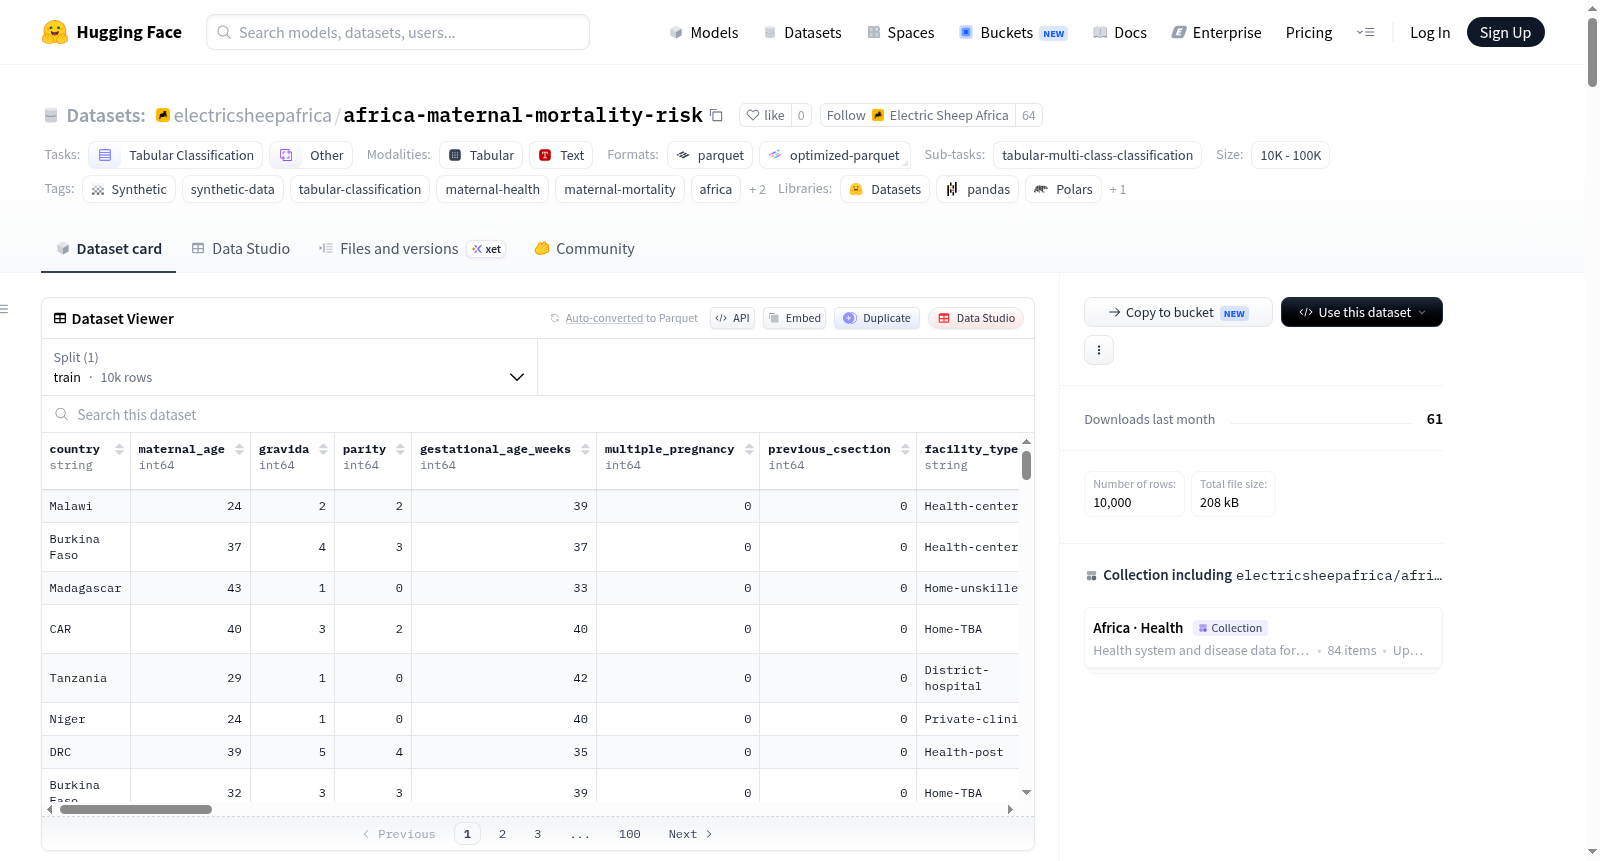Expand the +2 hidden tags

pyautogui.click(x=757, y=190)
